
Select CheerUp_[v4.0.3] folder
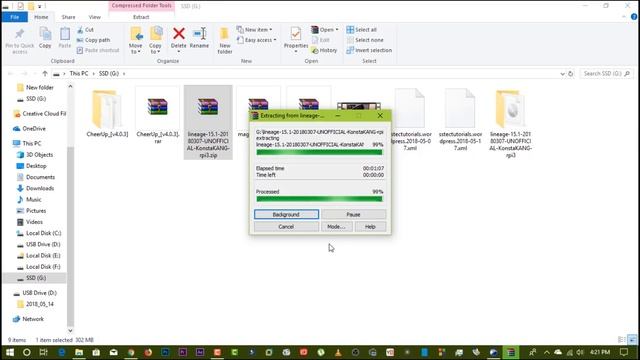click(x=107, y=113)
